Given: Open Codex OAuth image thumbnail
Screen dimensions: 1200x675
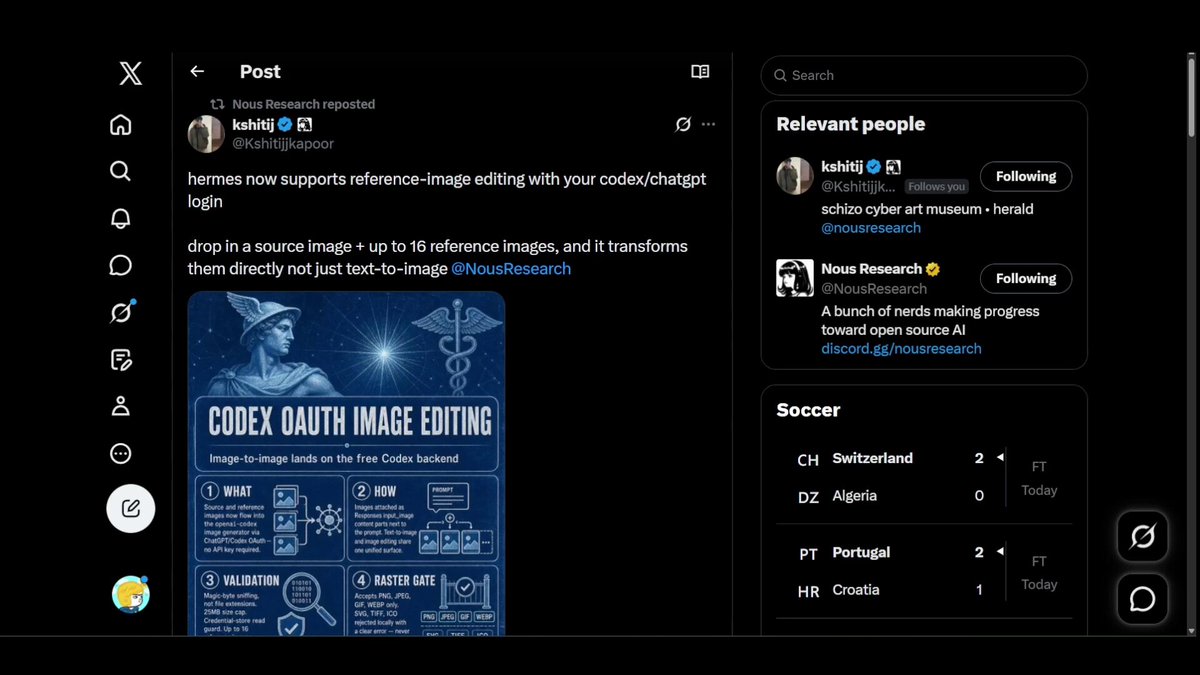Looking at the screenshot, I should [346, 463].
